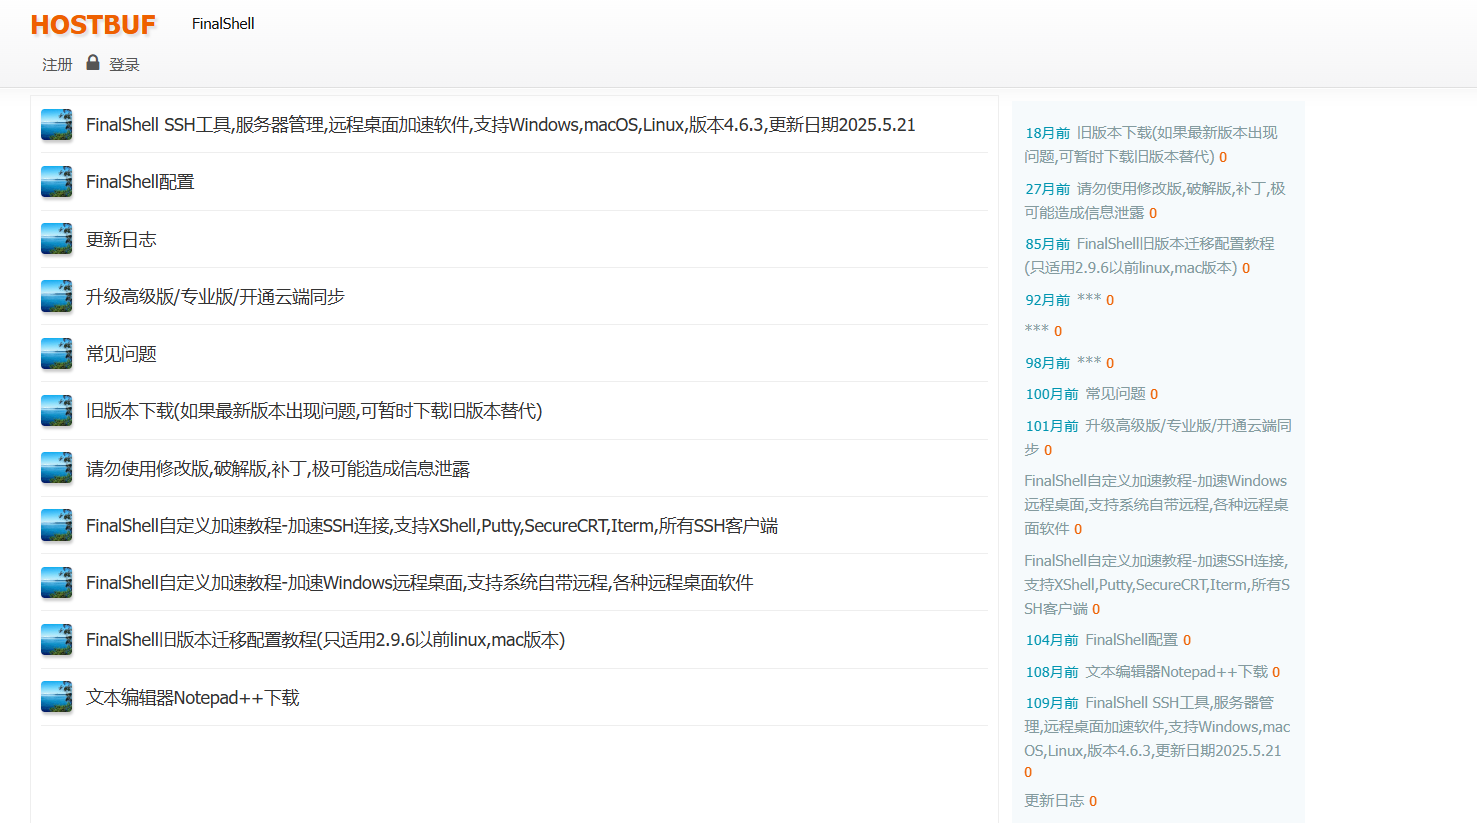Screen dimensions: 1477x823
Task: Open 加速Windows远程桌面 tutorial in main list
Action: [x=420, y=583]
